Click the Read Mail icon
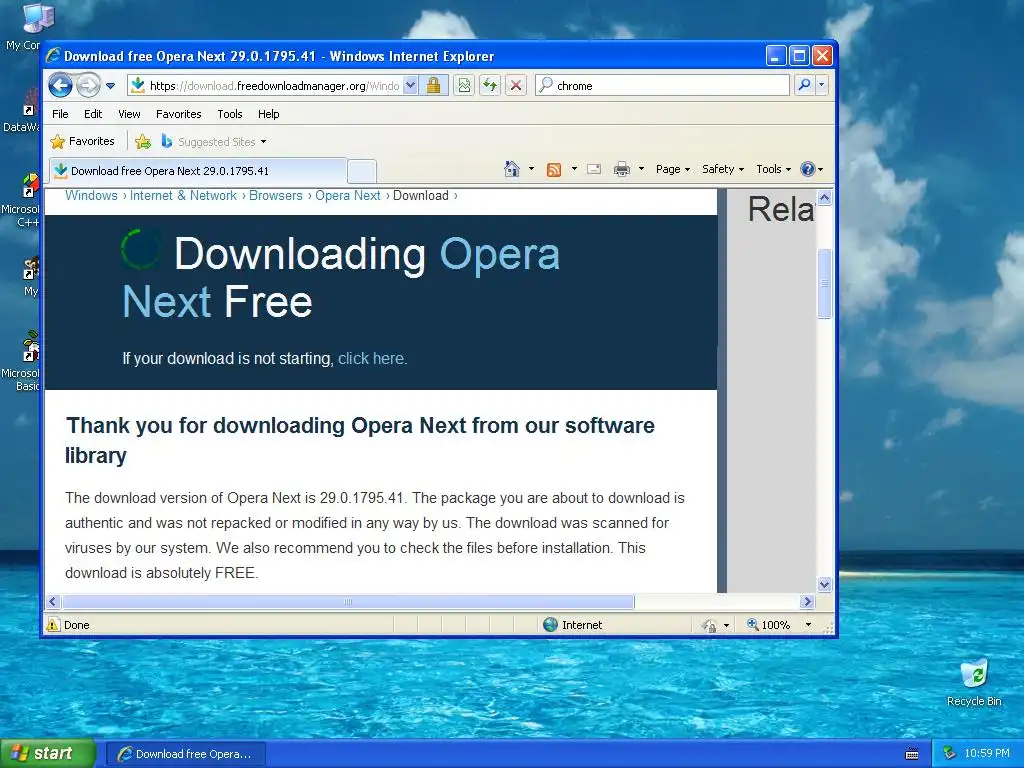Image resolution: width=1024 pixels, height=768 pixels. coord(594,169)
